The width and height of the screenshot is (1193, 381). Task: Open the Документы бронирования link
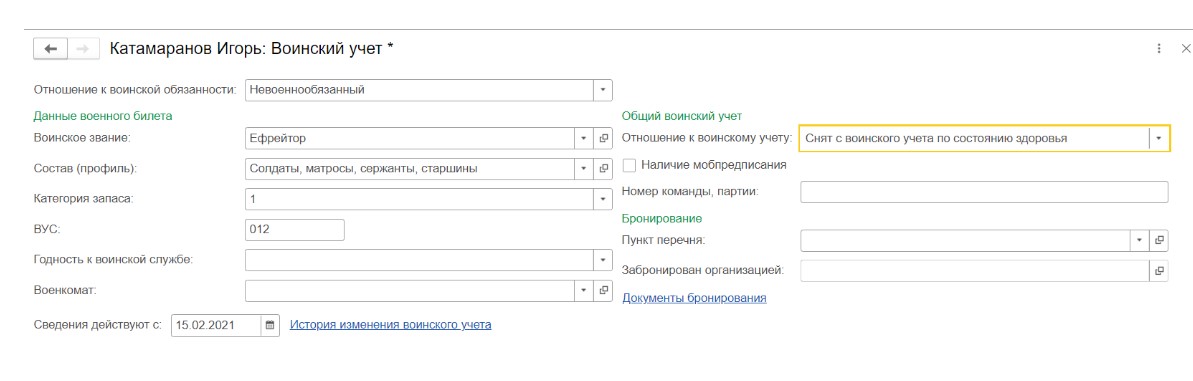pos(694,297)
